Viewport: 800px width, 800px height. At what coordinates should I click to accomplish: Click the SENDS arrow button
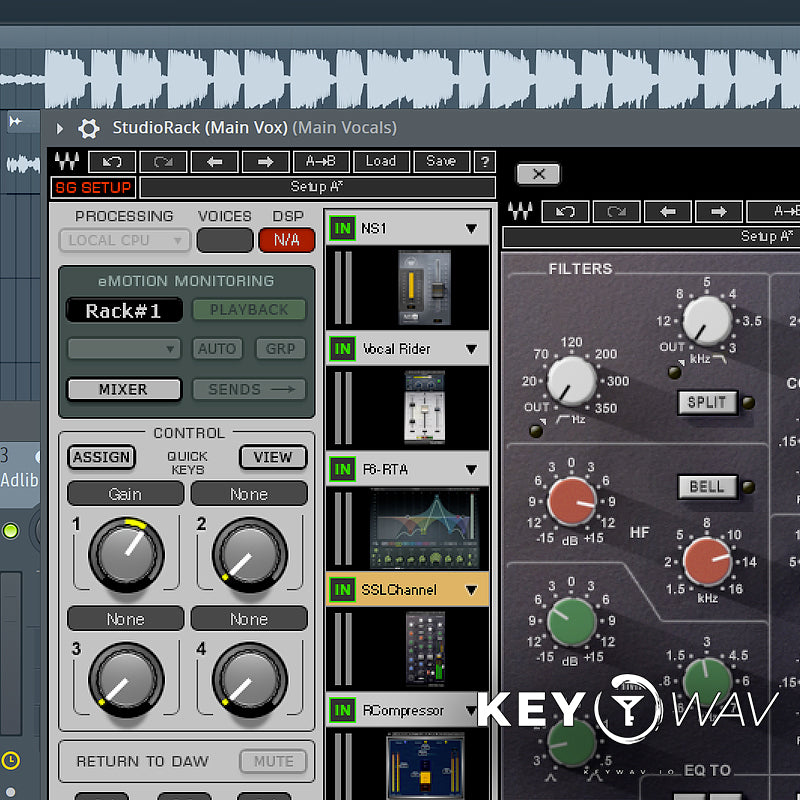[249, 390]
